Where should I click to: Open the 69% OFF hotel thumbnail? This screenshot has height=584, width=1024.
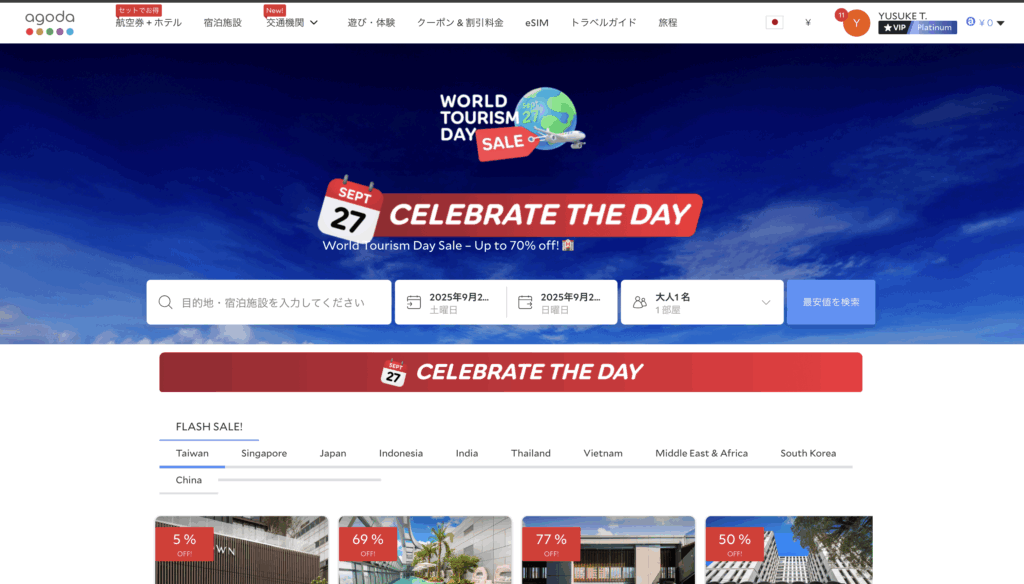425,550
